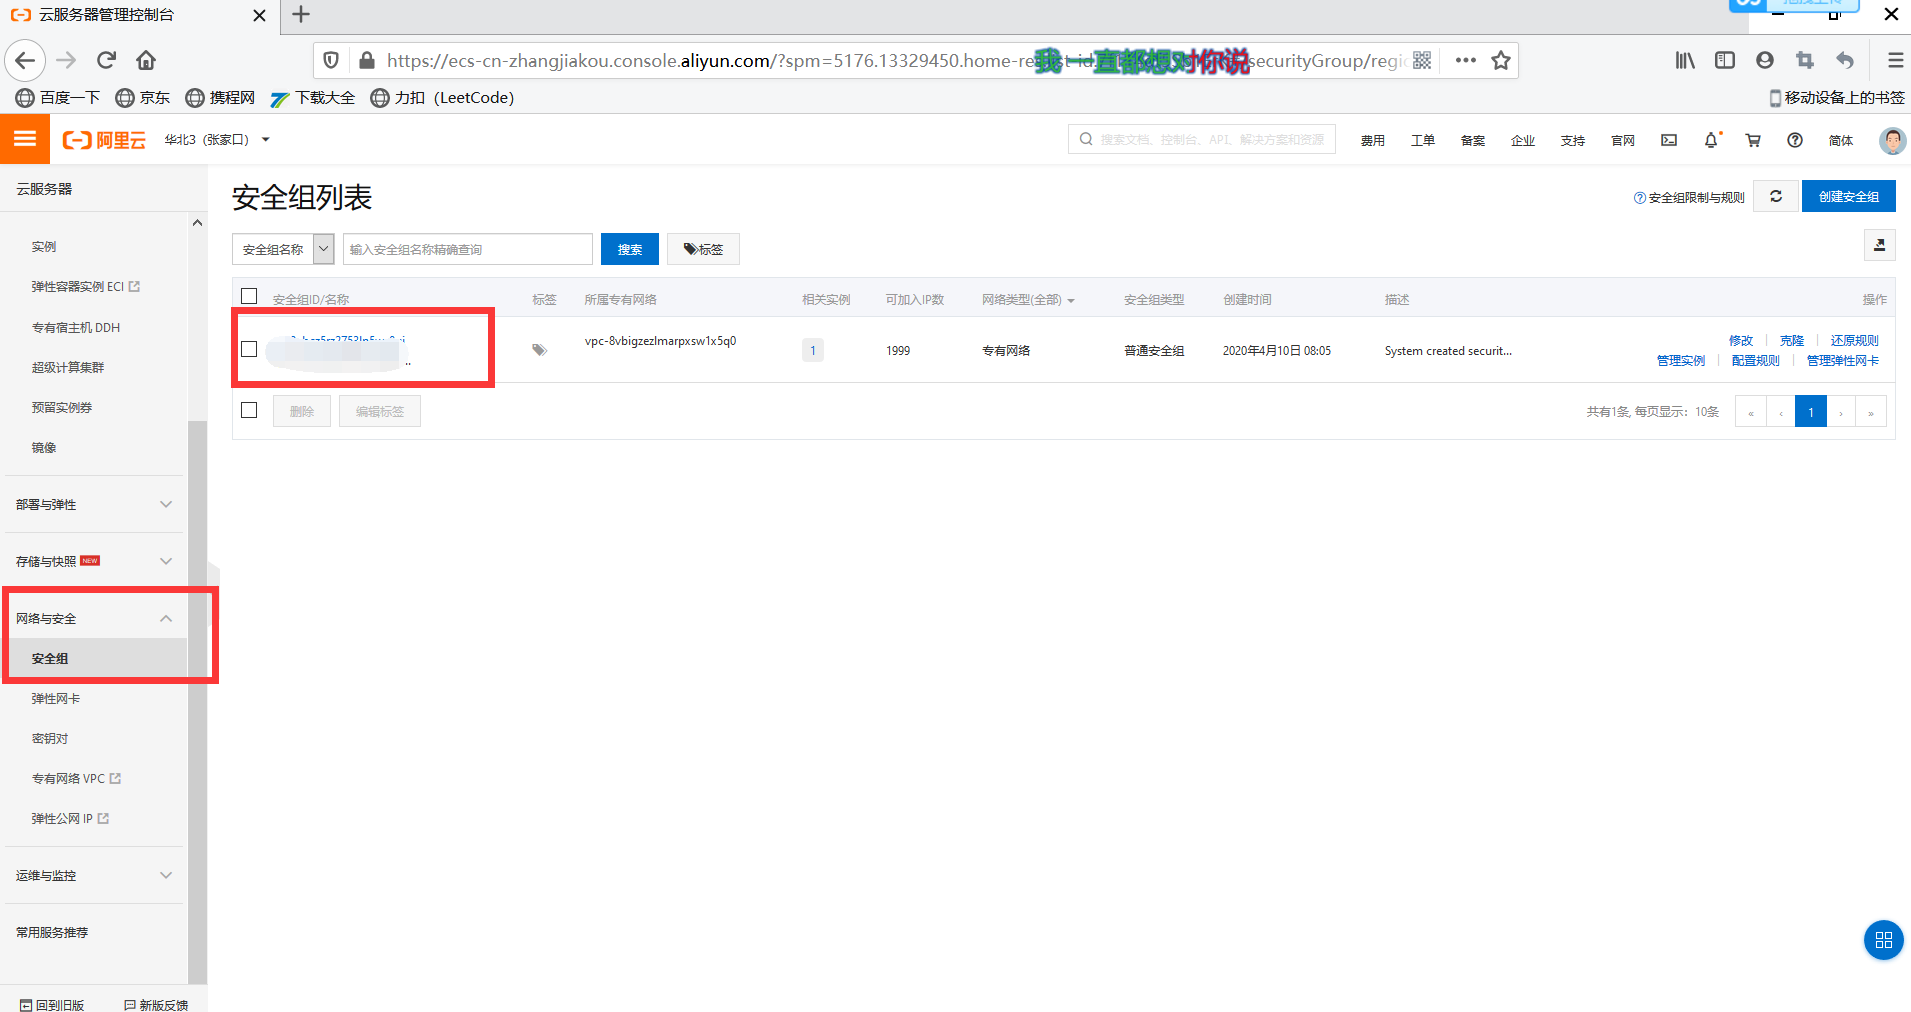Open the help question mark icon
Viewport: 1911px width, 1012px height.
tap(1795, 140)
